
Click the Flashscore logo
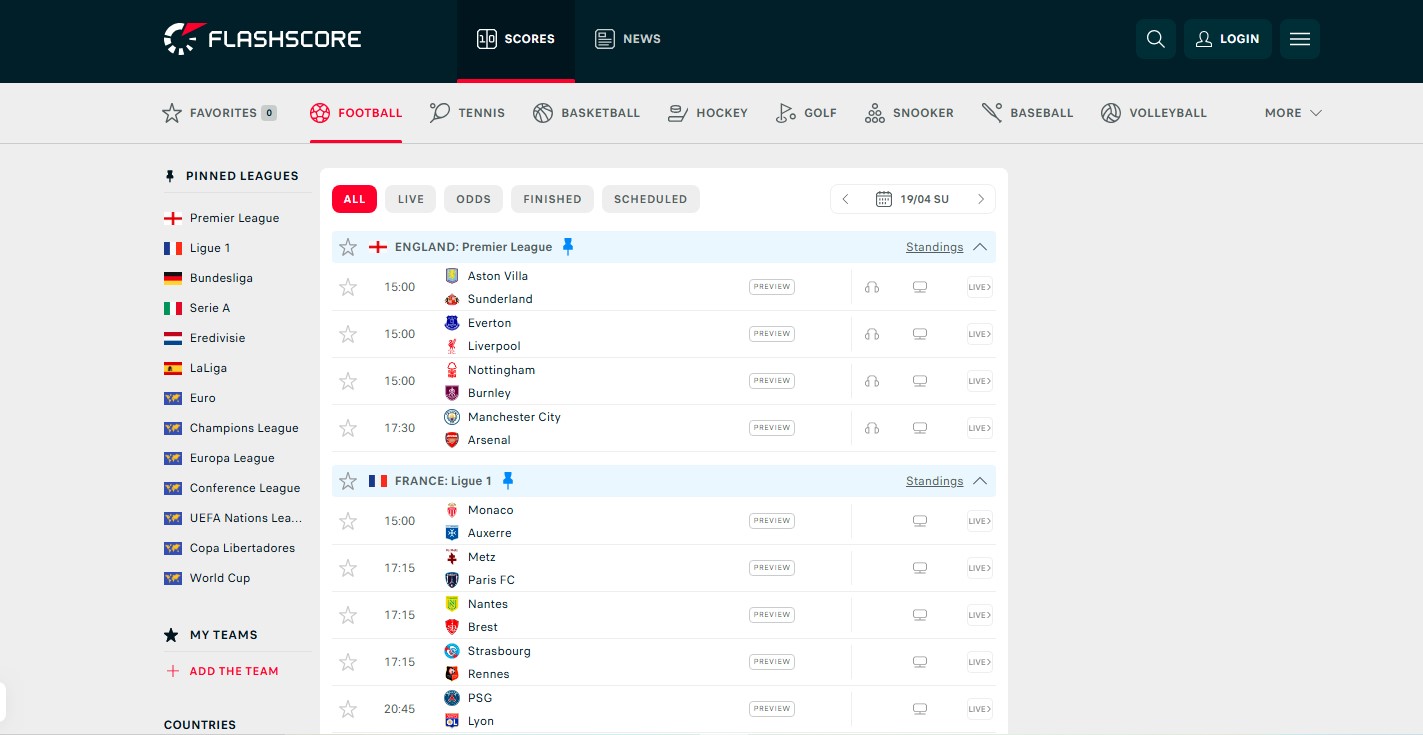(x=262, y=39)
